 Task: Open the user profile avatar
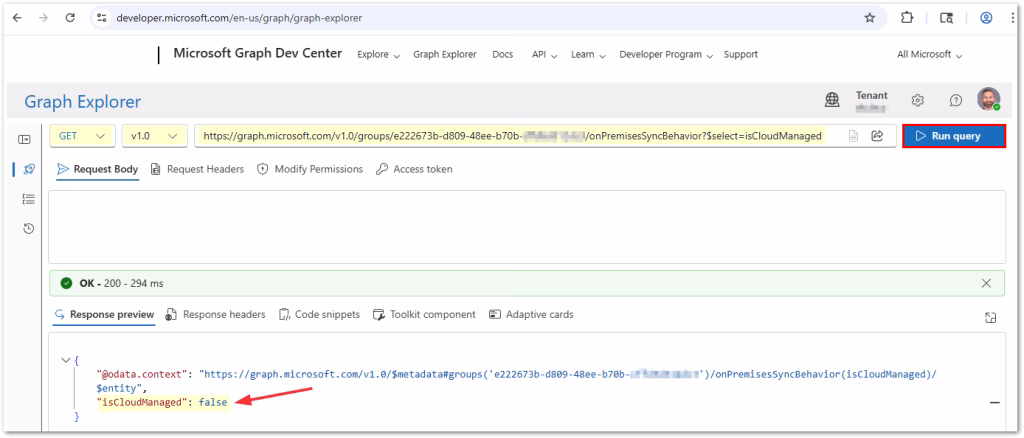point(988,100)
